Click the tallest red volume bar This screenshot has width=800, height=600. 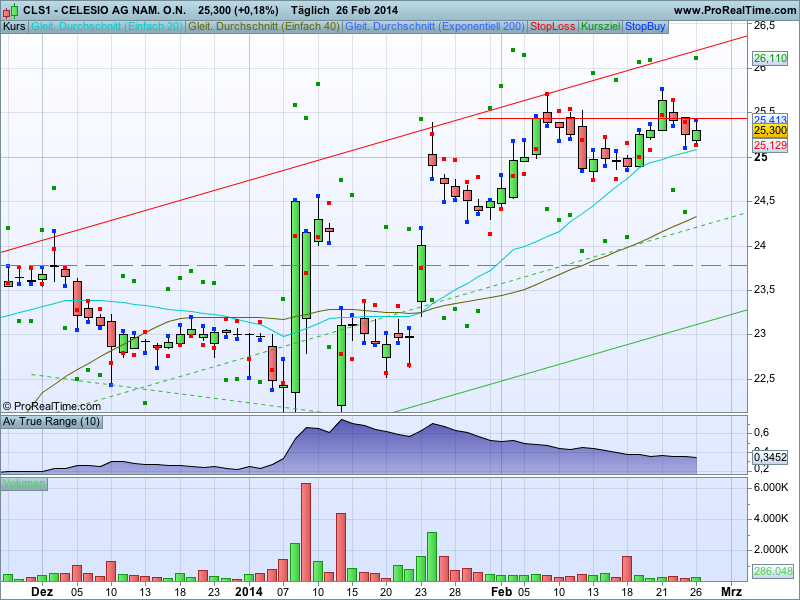click(306, 532)
